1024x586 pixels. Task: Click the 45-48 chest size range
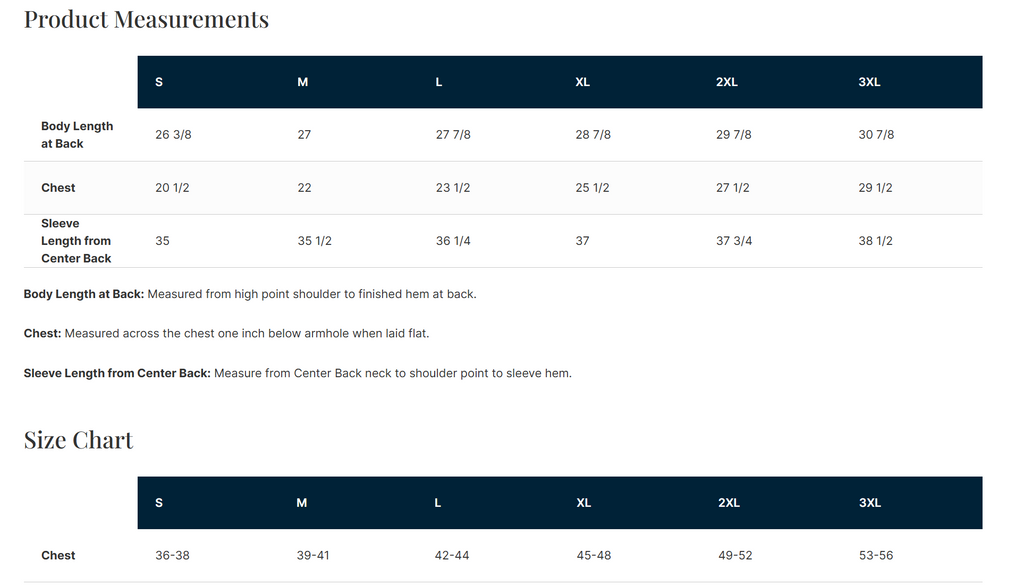coord(594,555)
